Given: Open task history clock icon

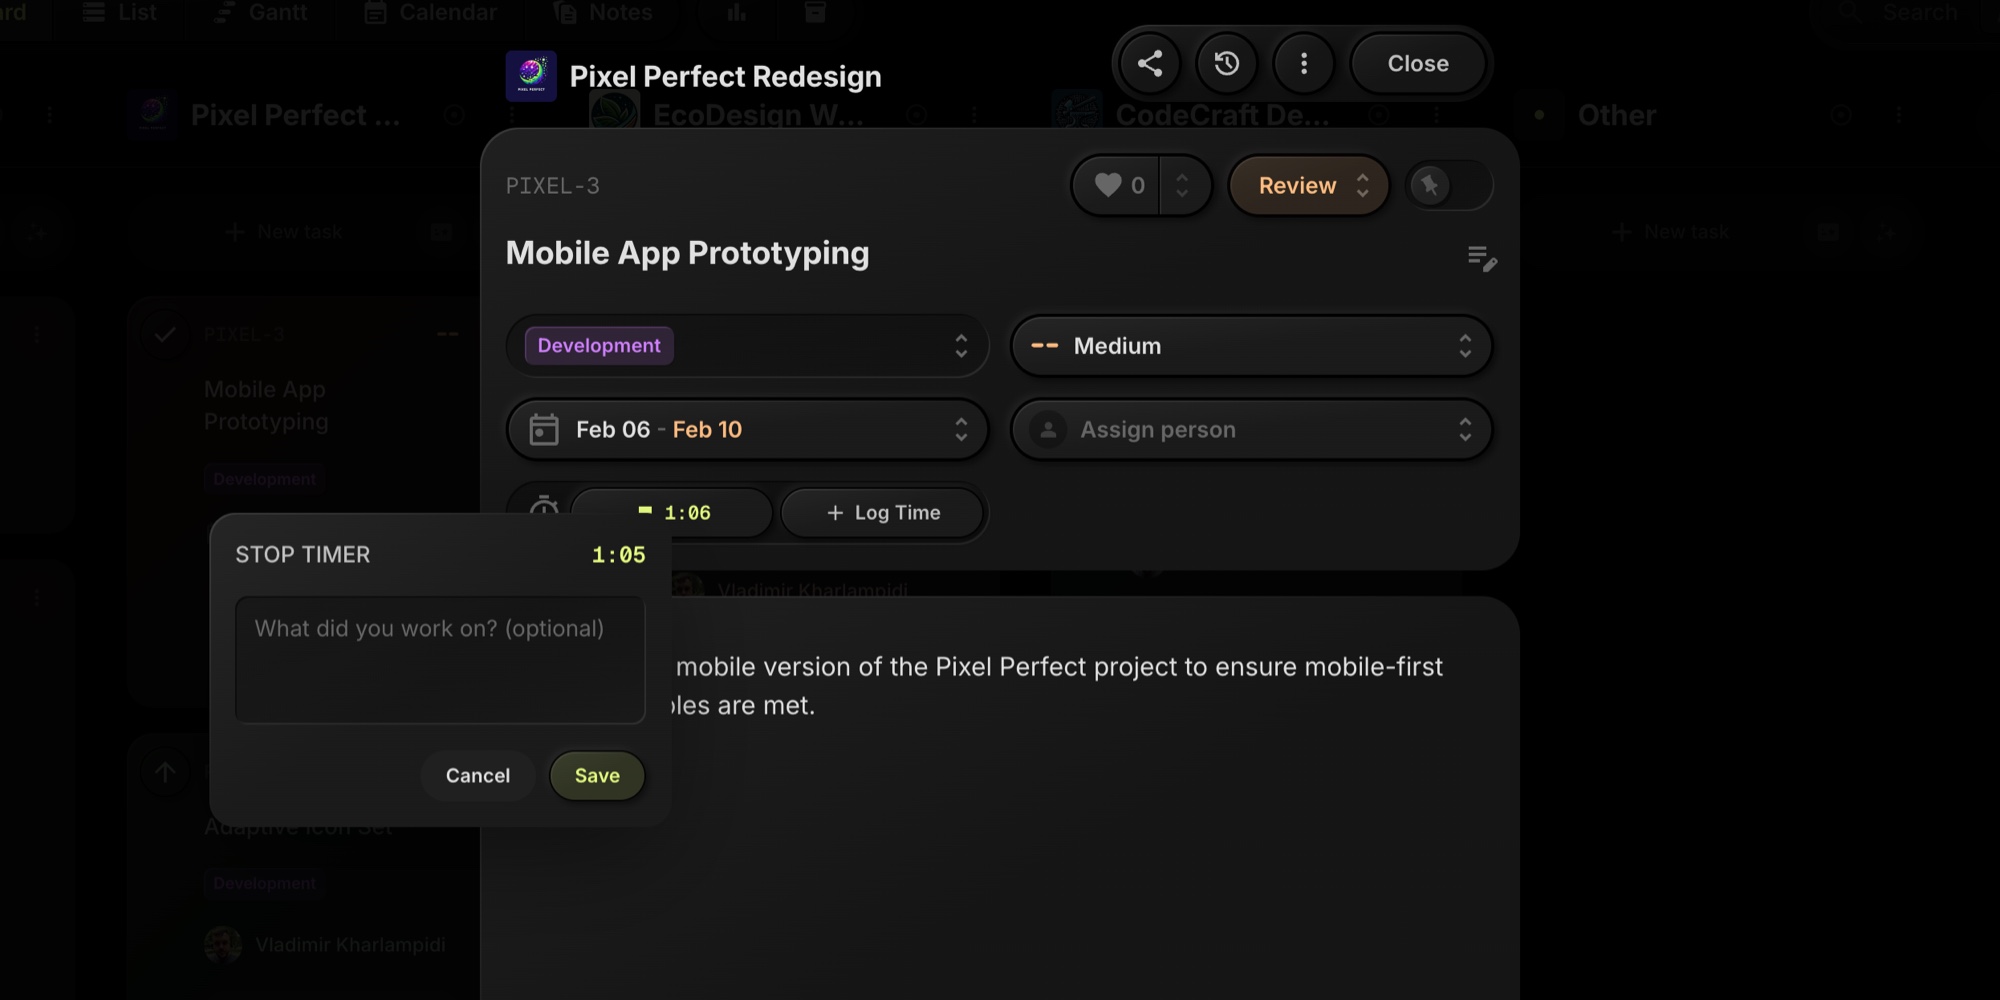Looking at the screenshot, I should point(1227,64).
